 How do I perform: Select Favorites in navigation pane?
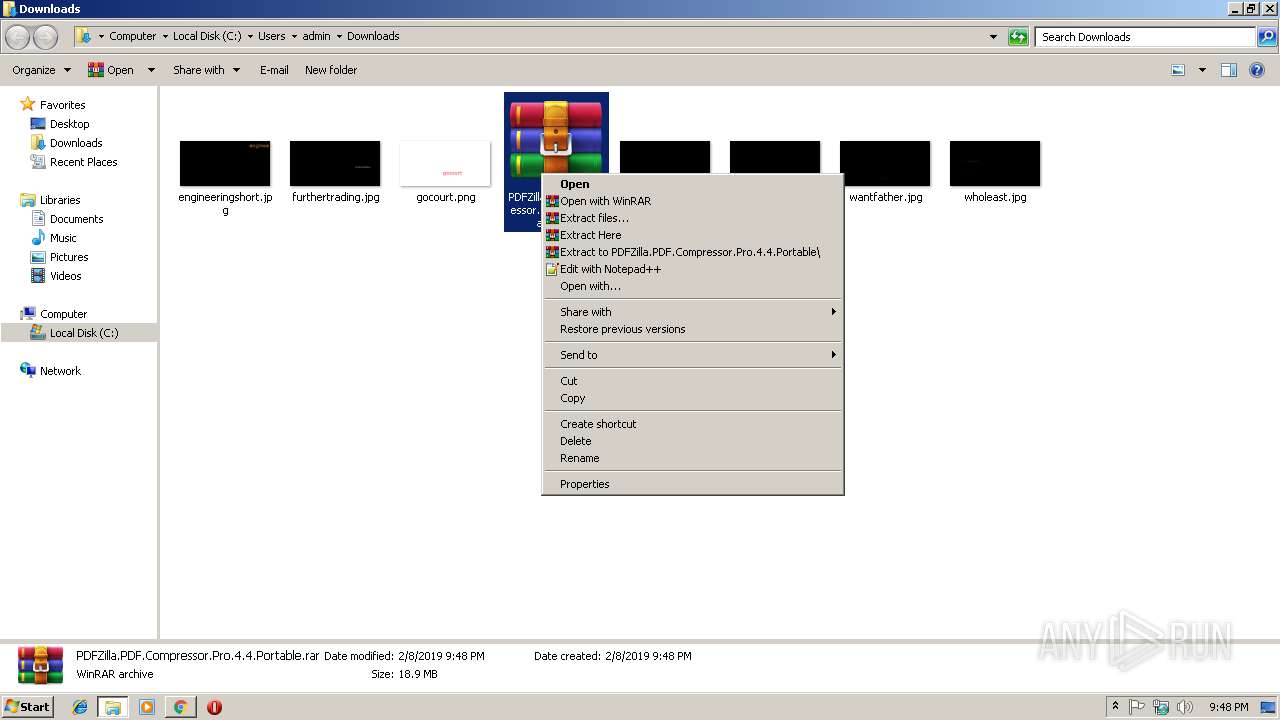pyautogui.click(x=53, y=105)
